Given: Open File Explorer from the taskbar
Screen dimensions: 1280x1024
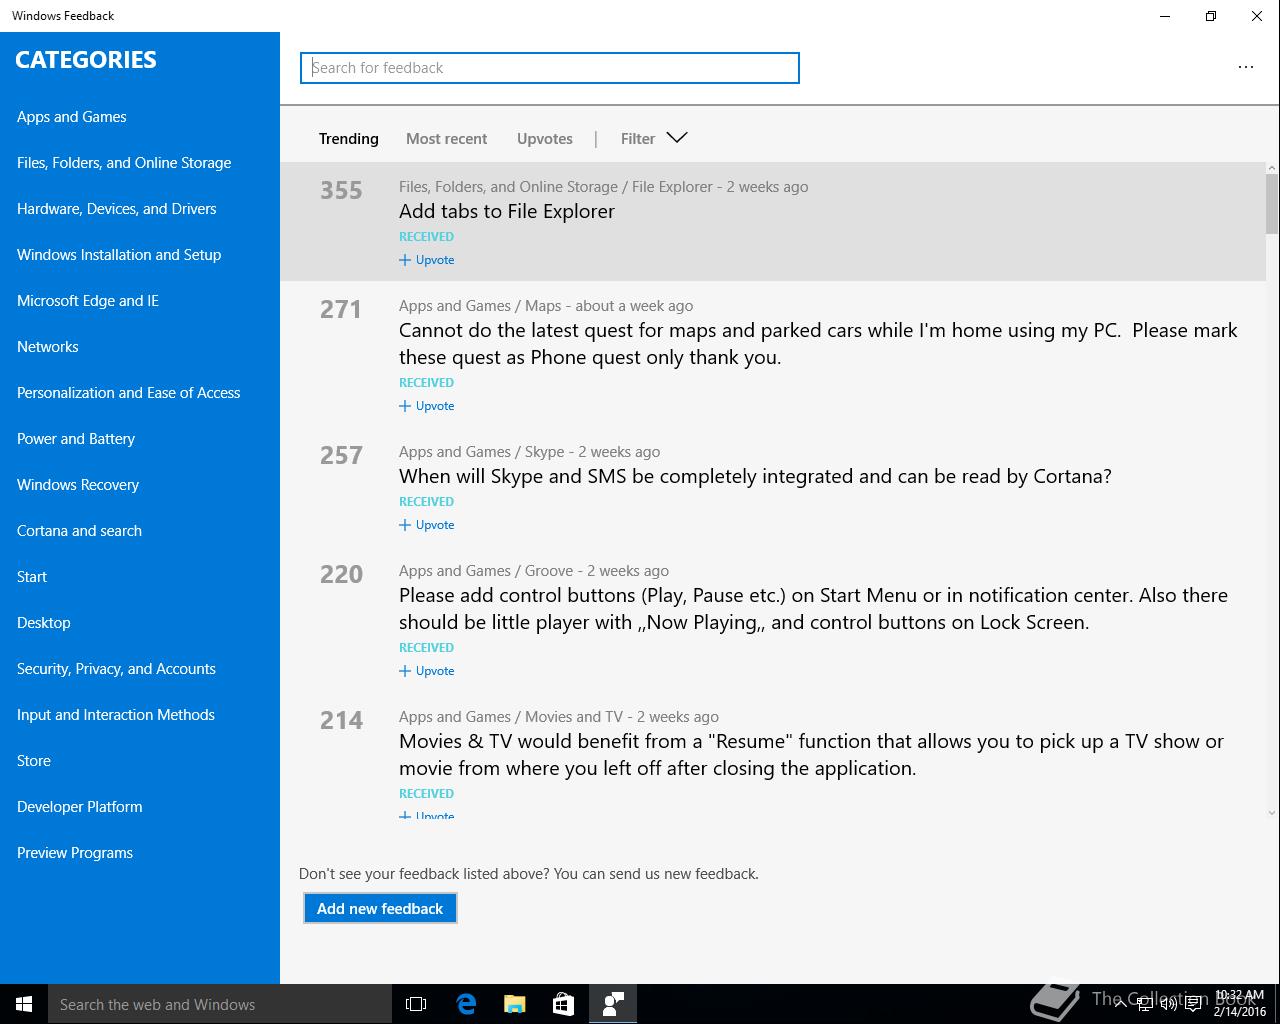Looking at the screenshot, I should [515, 1004].
